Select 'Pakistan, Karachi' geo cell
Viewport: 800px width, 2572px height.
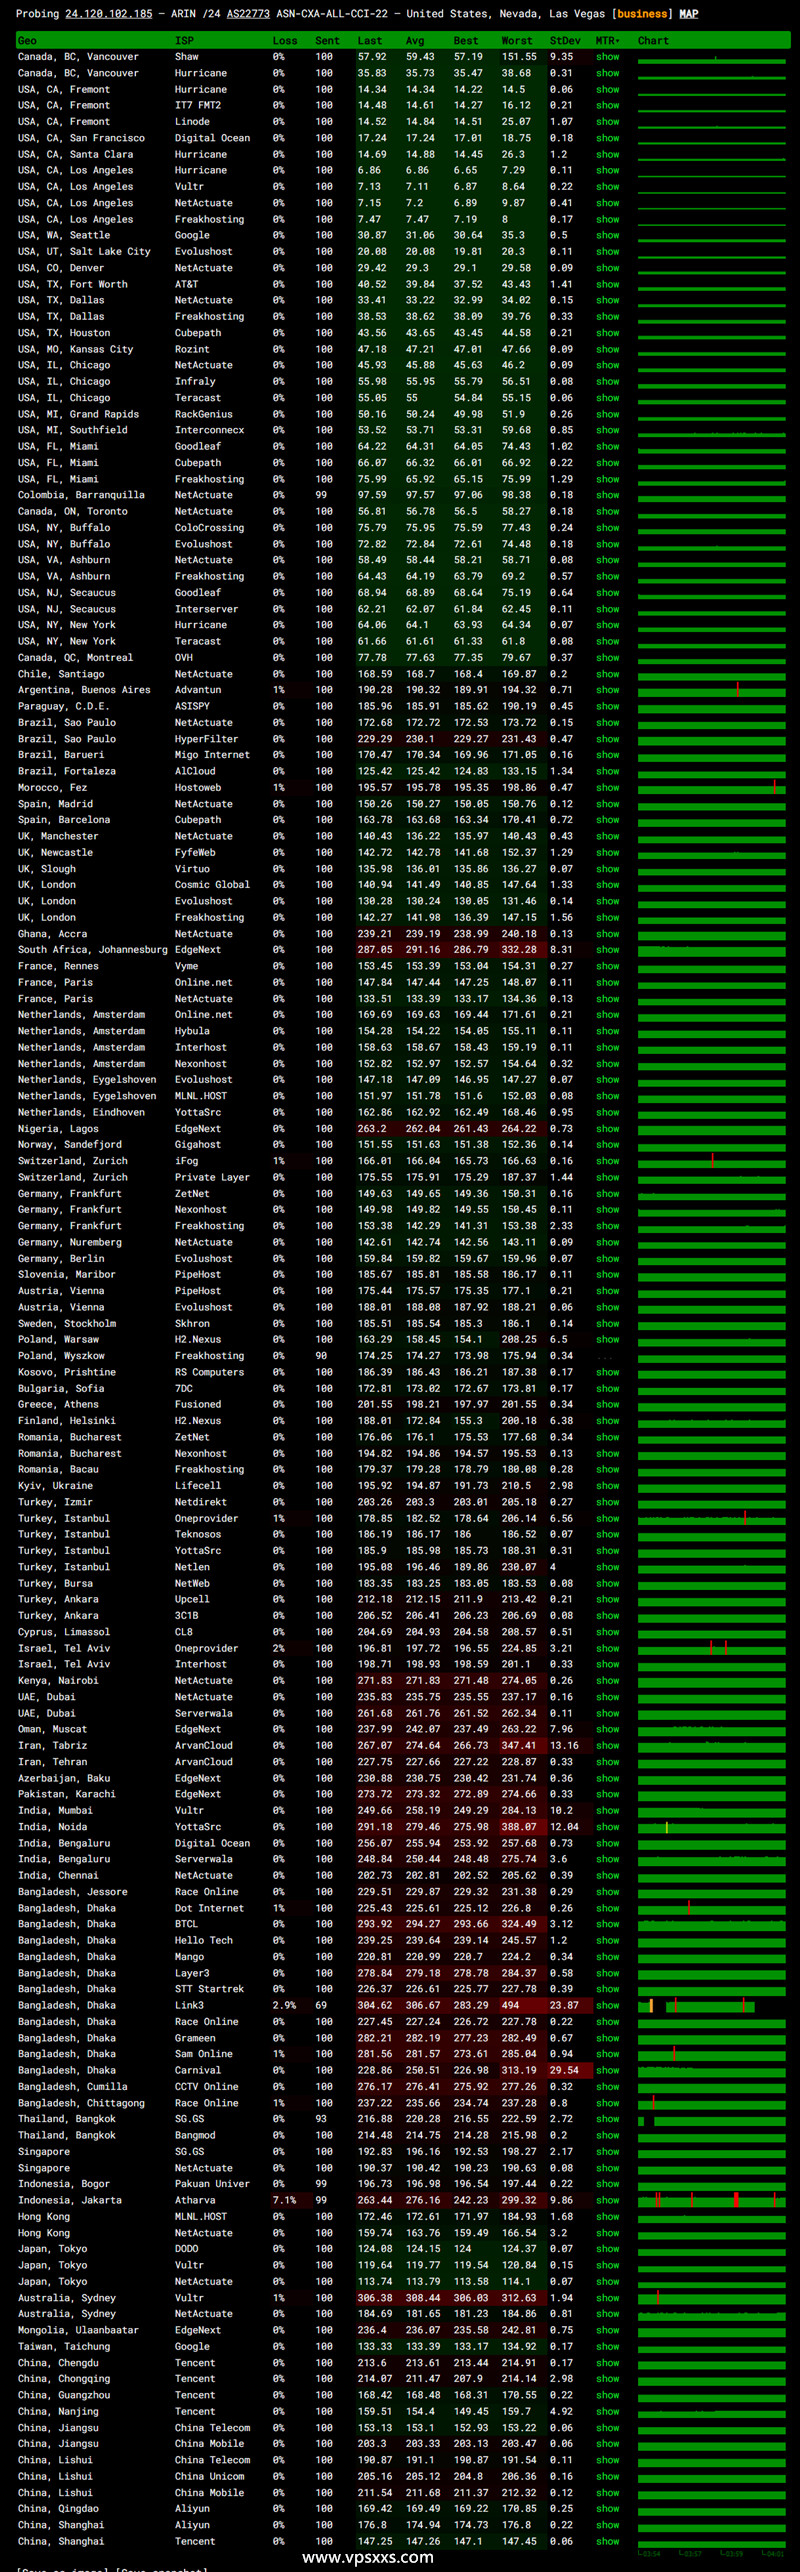point(66,1794)
